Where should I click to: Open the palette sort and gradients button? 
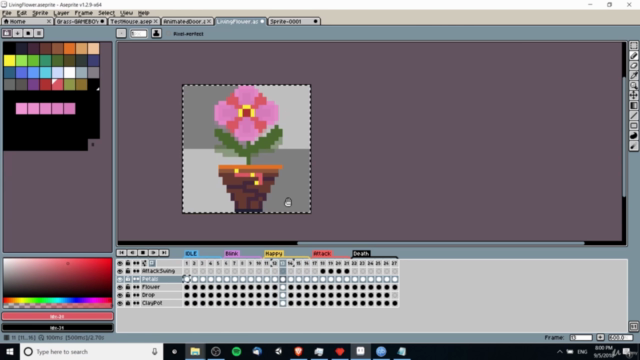click(x=18, y=33)
